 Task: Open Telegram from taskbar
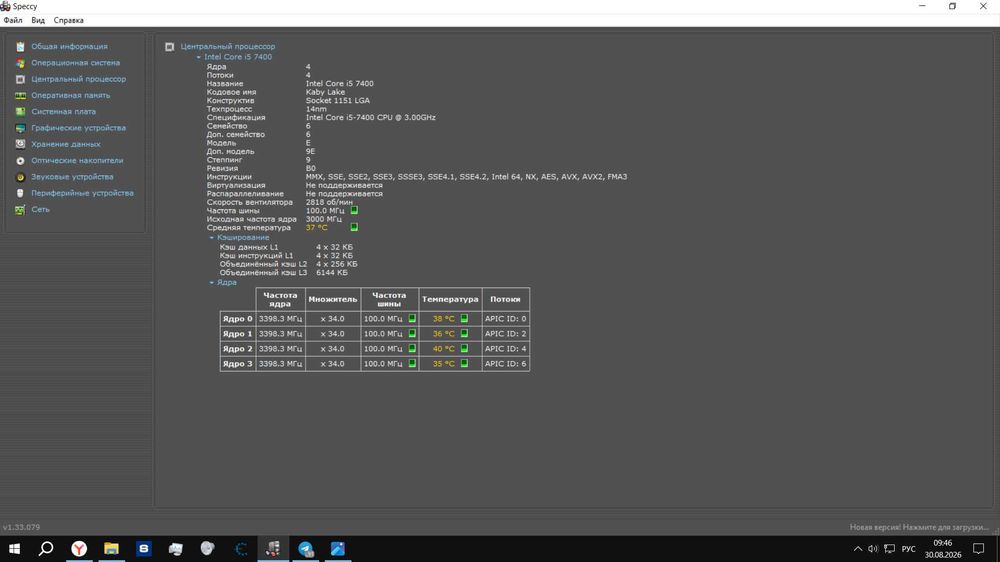[306, 549]
